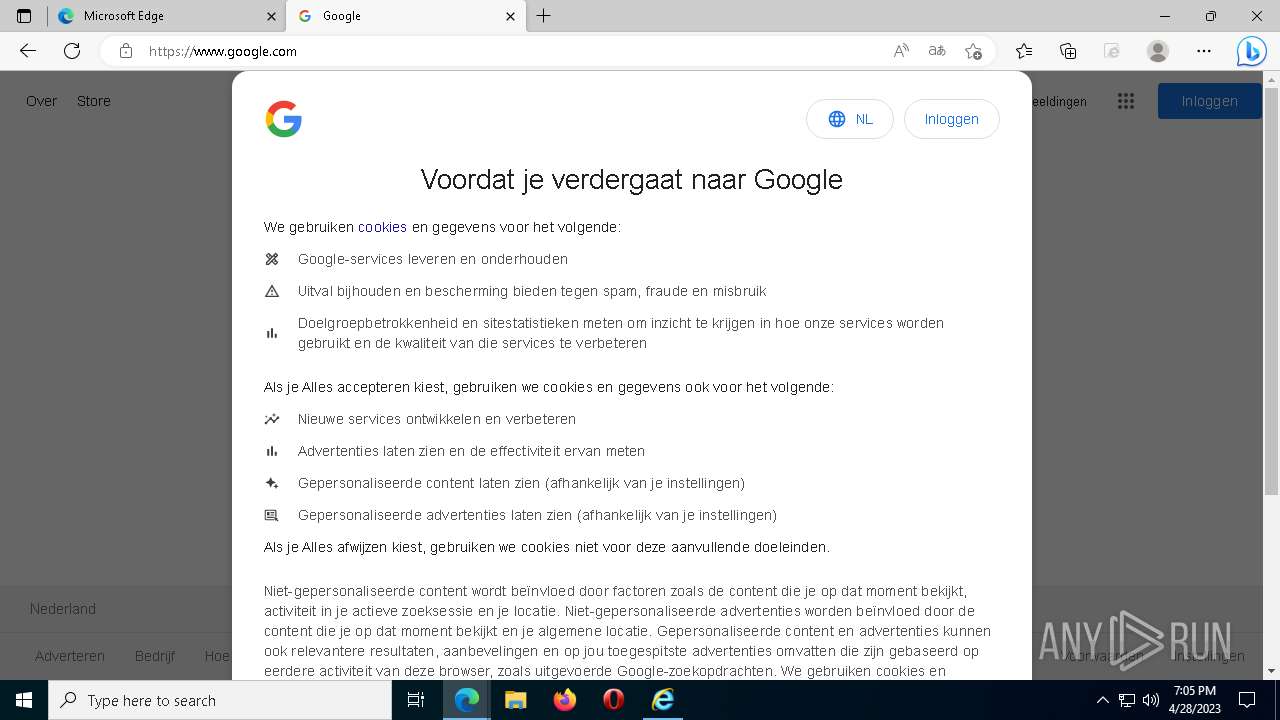Open Edge Settings and more menu

coord(1204,51)
